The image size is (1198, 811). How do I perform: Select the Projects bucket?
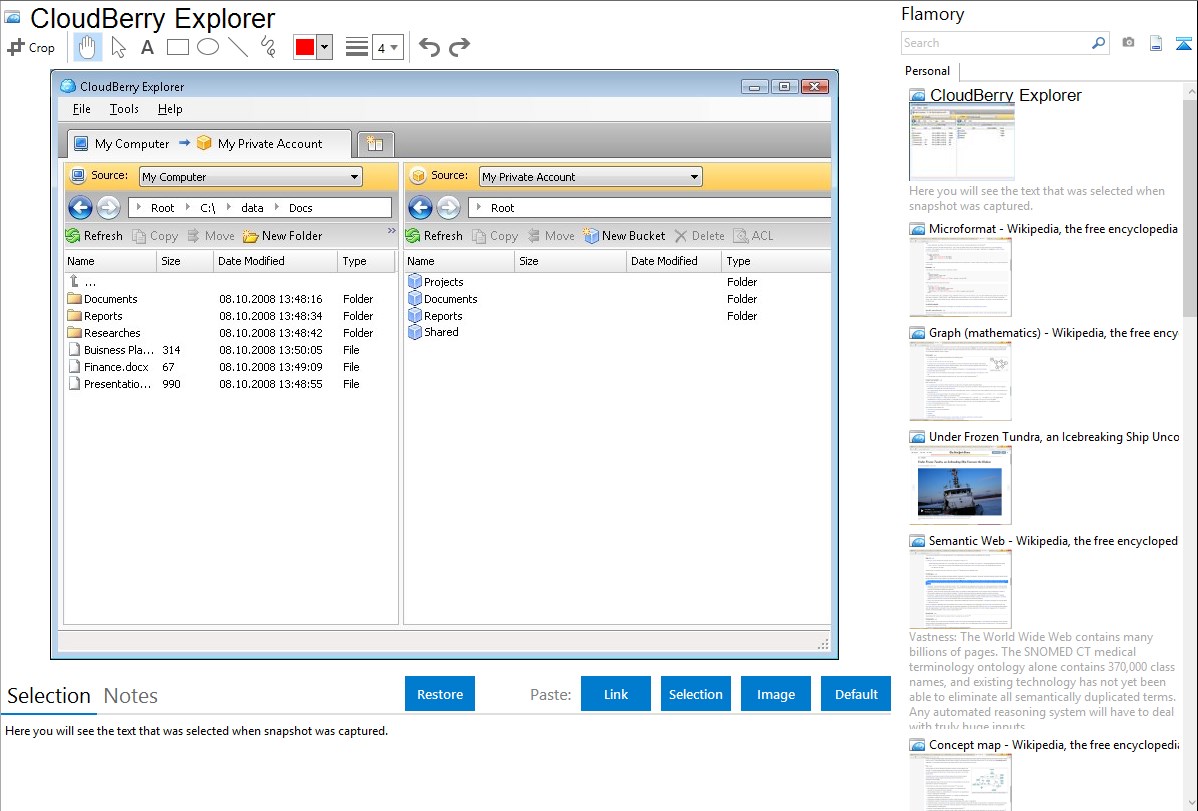[x=435, y=282]
